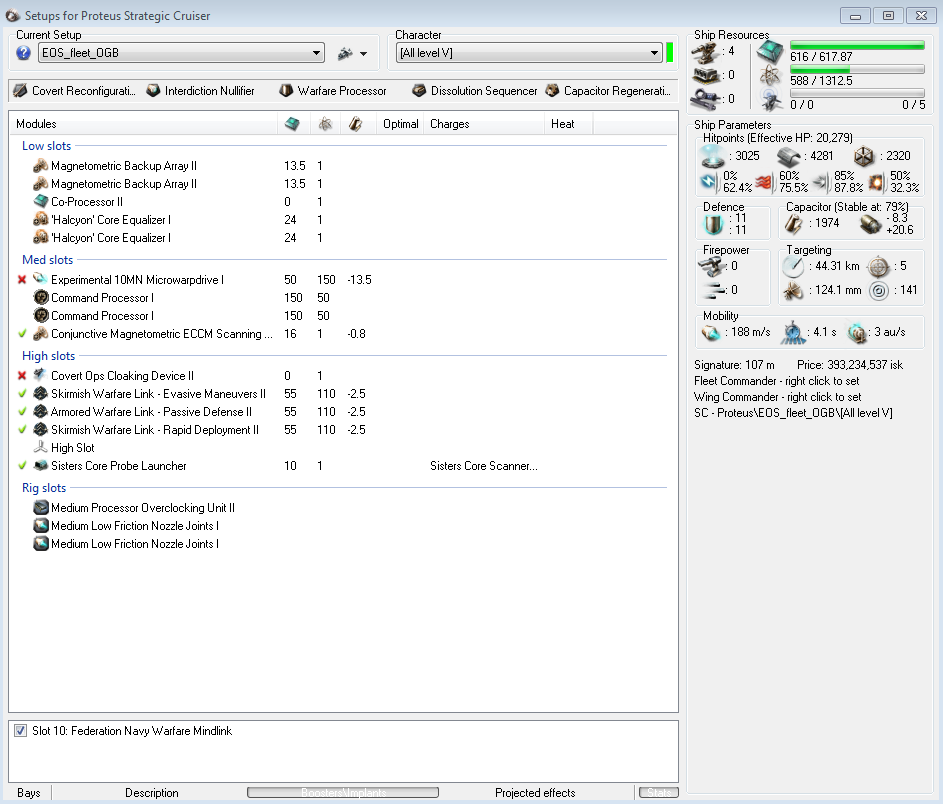This screenshot has height=804, width=943.
Task: Expand the arrow next to the ship tools icon
Action: tap(363, 54)
